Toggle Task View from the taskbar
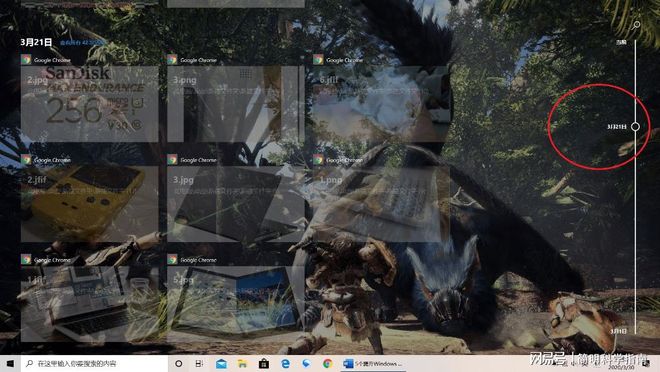 click(200, 363)
